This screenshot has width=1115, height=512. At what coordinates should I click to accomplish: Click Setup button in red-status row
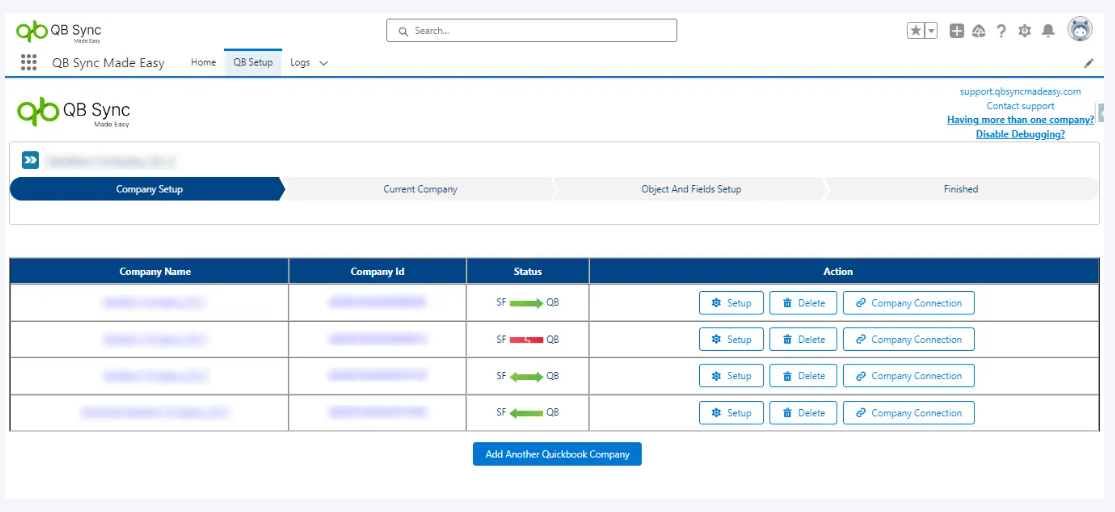(731, 339)
